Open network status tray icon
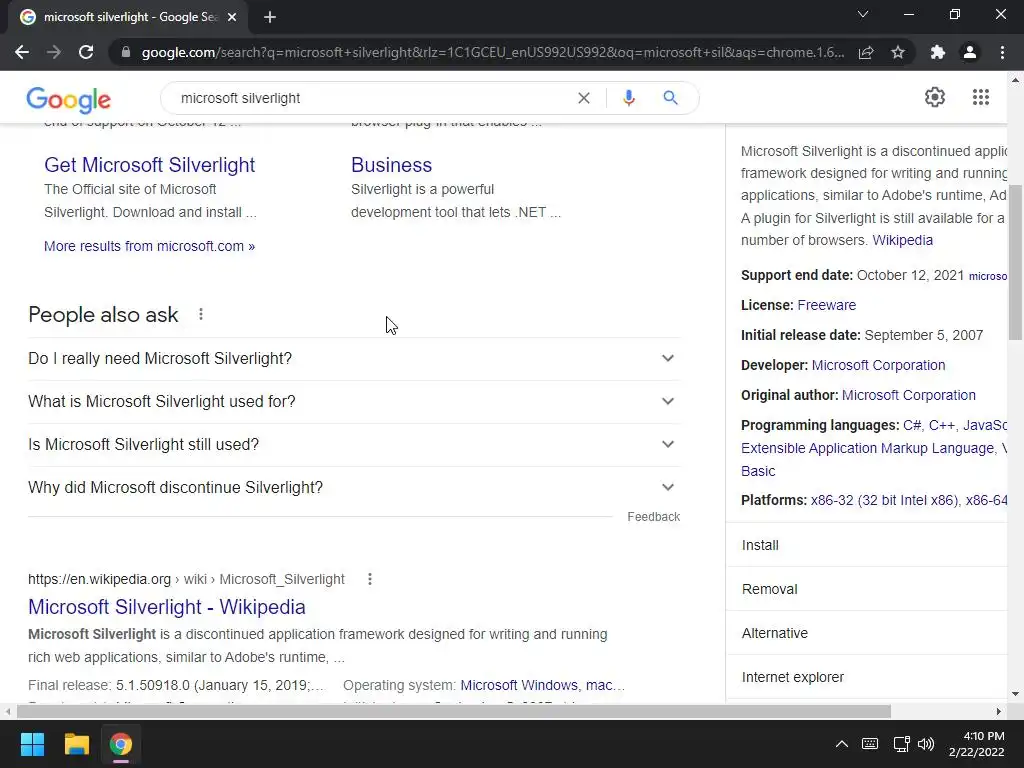The image size is (1024, 768). pyautogui.click(x=901, y=744)
